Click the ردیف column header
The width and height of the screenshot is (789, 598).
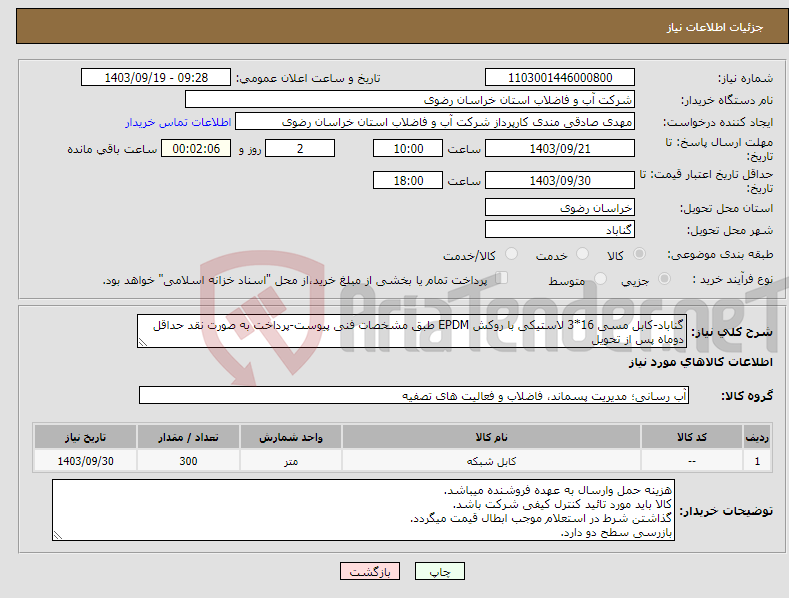[757, 437]
